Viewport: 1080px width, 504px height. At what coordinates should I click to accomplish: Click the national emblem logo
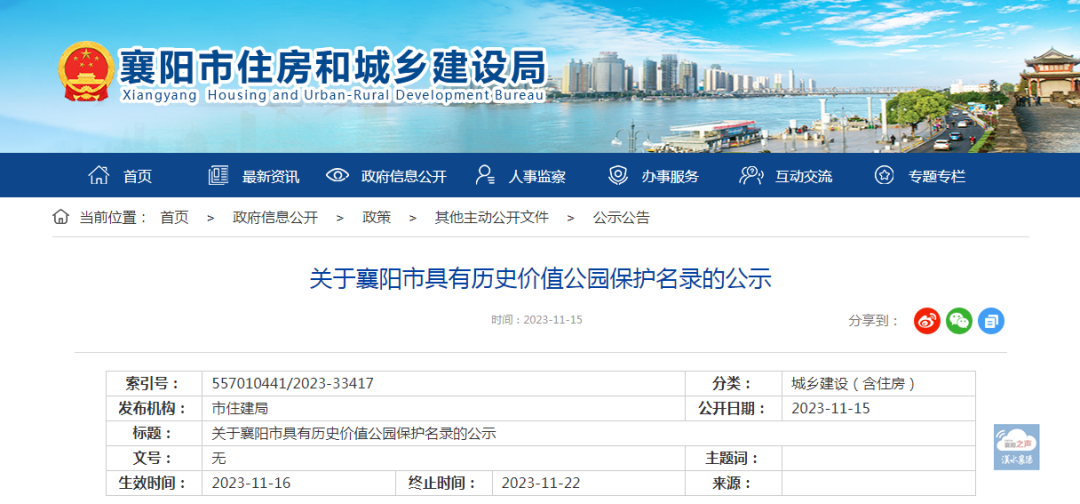pos(86,72)
